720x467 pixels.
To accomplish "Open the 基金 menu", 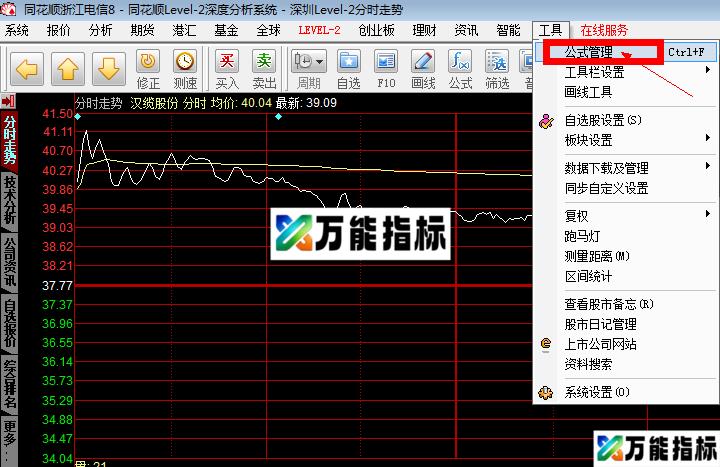I will (x=226, y=31).
